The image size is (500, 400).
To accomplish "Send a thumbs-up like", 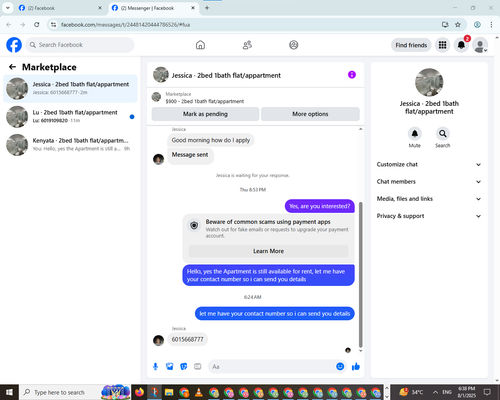I will [356, 367].
